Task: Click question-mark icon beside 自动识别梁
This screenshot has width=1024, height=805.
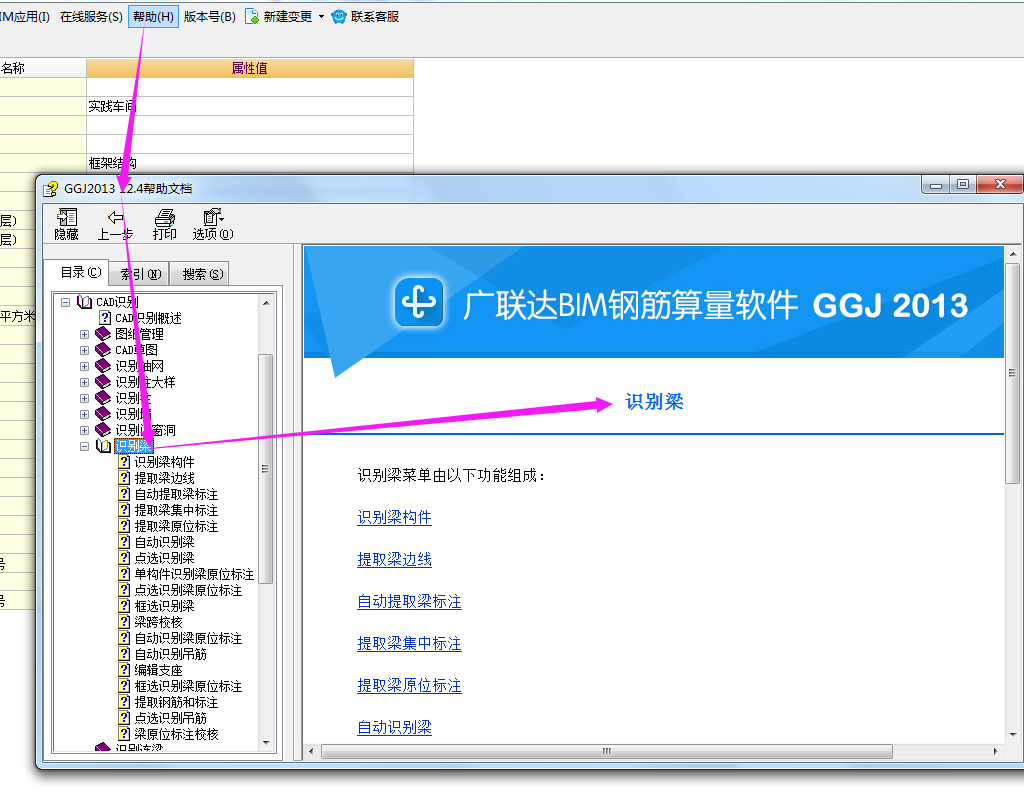Action: 124,542
